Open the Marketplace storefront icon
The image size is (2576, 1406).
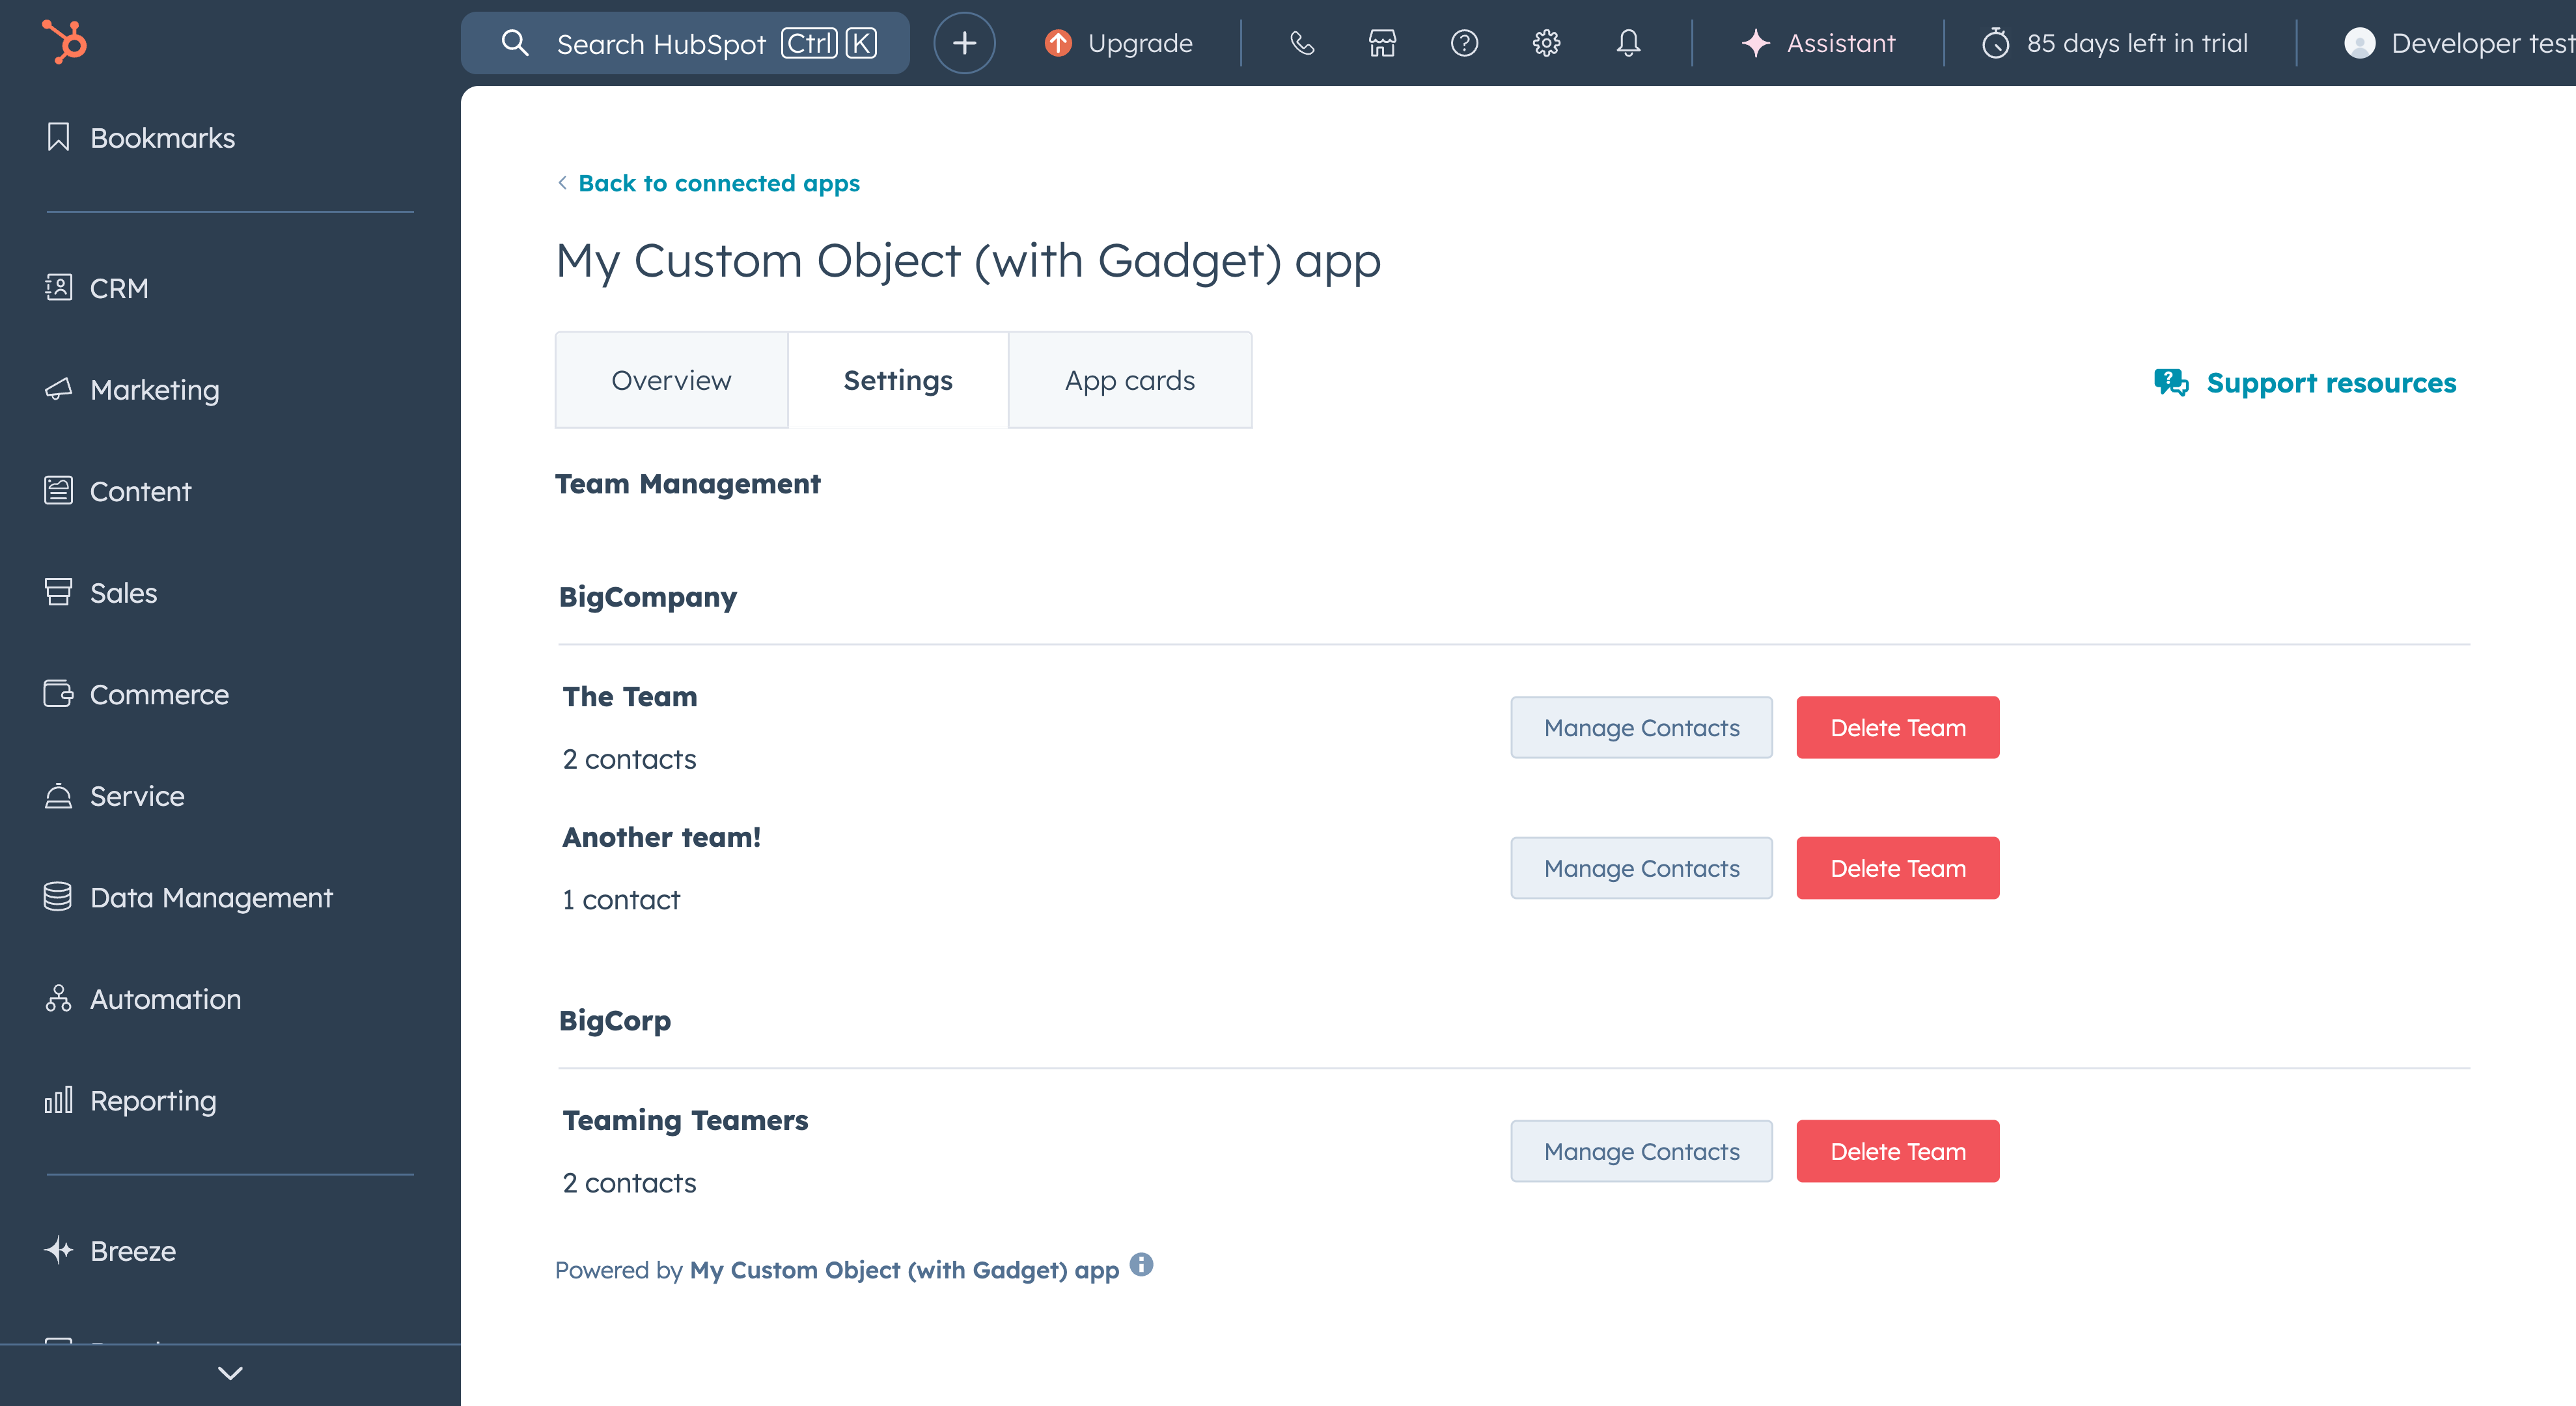tap(1382, 43)
